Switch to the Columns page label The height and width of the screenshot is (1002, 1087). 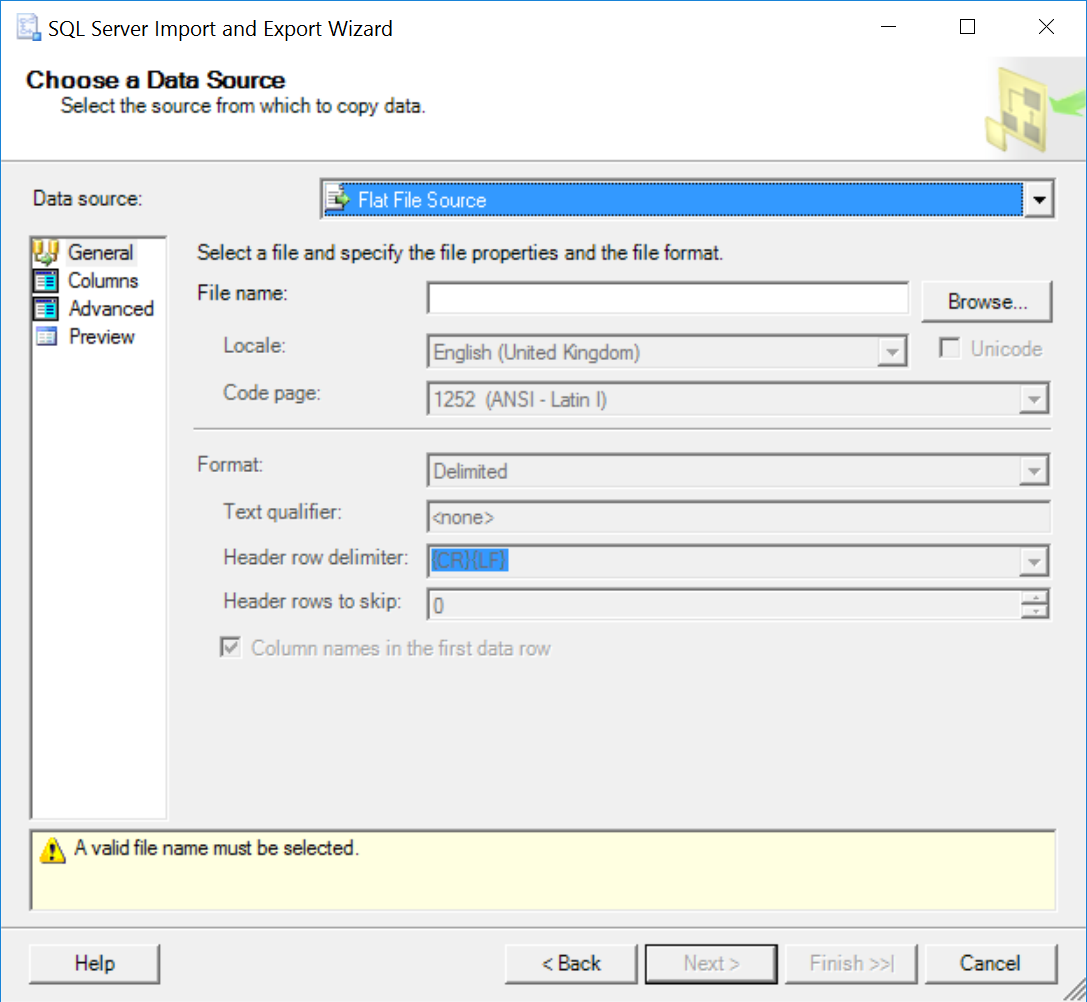(x=103, y=281)
